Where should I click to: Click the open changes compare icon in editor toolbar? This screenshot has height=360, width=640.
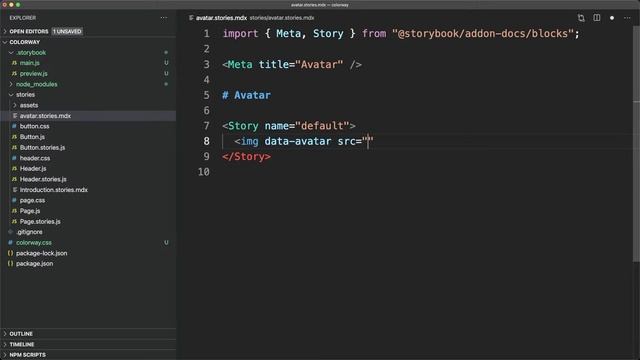(581, 18)
